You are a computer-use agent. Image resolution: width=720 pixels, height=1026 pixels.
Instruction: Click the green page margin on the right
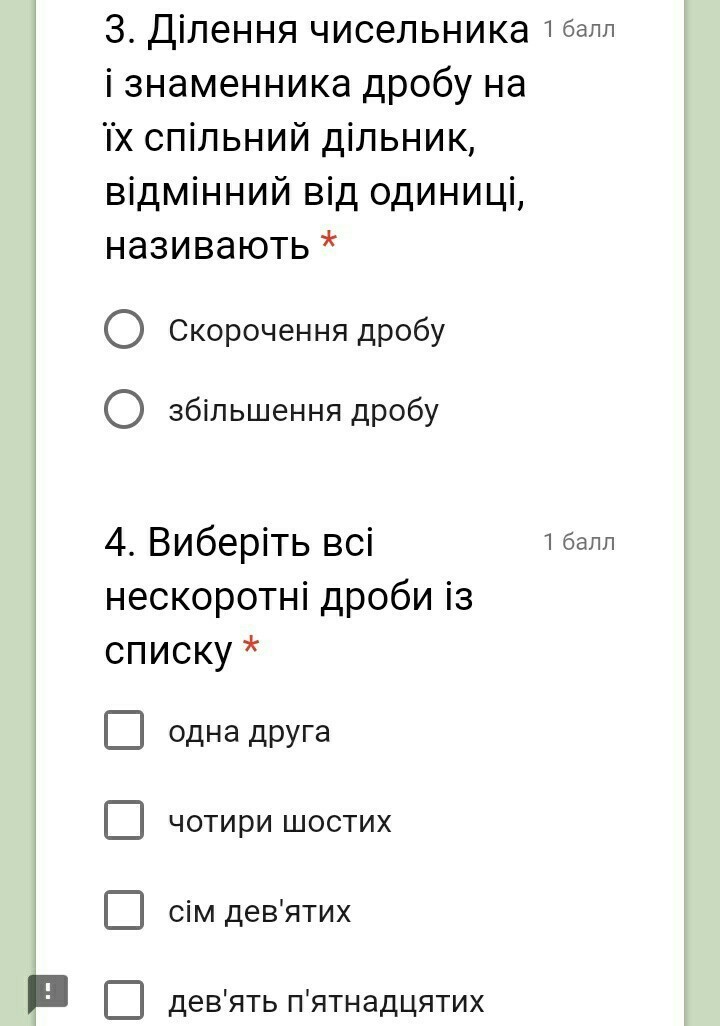[x=702, y=500]
